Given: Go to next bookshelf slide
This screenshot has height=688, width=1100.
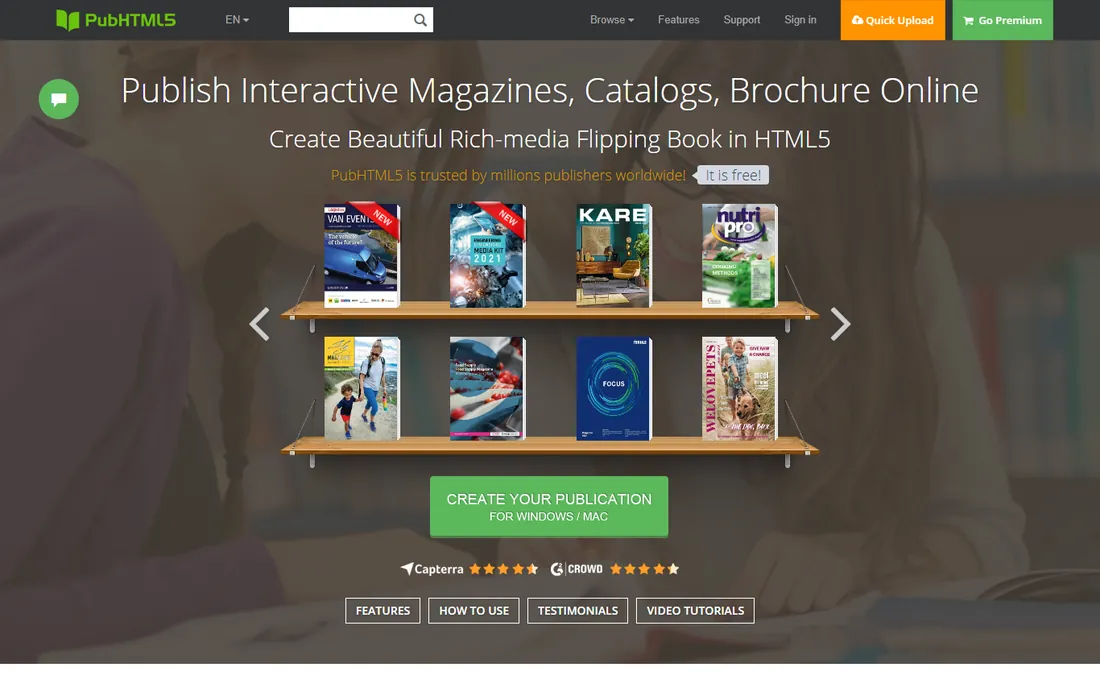Looking at the screenshot, I should (x=840, y=324).
